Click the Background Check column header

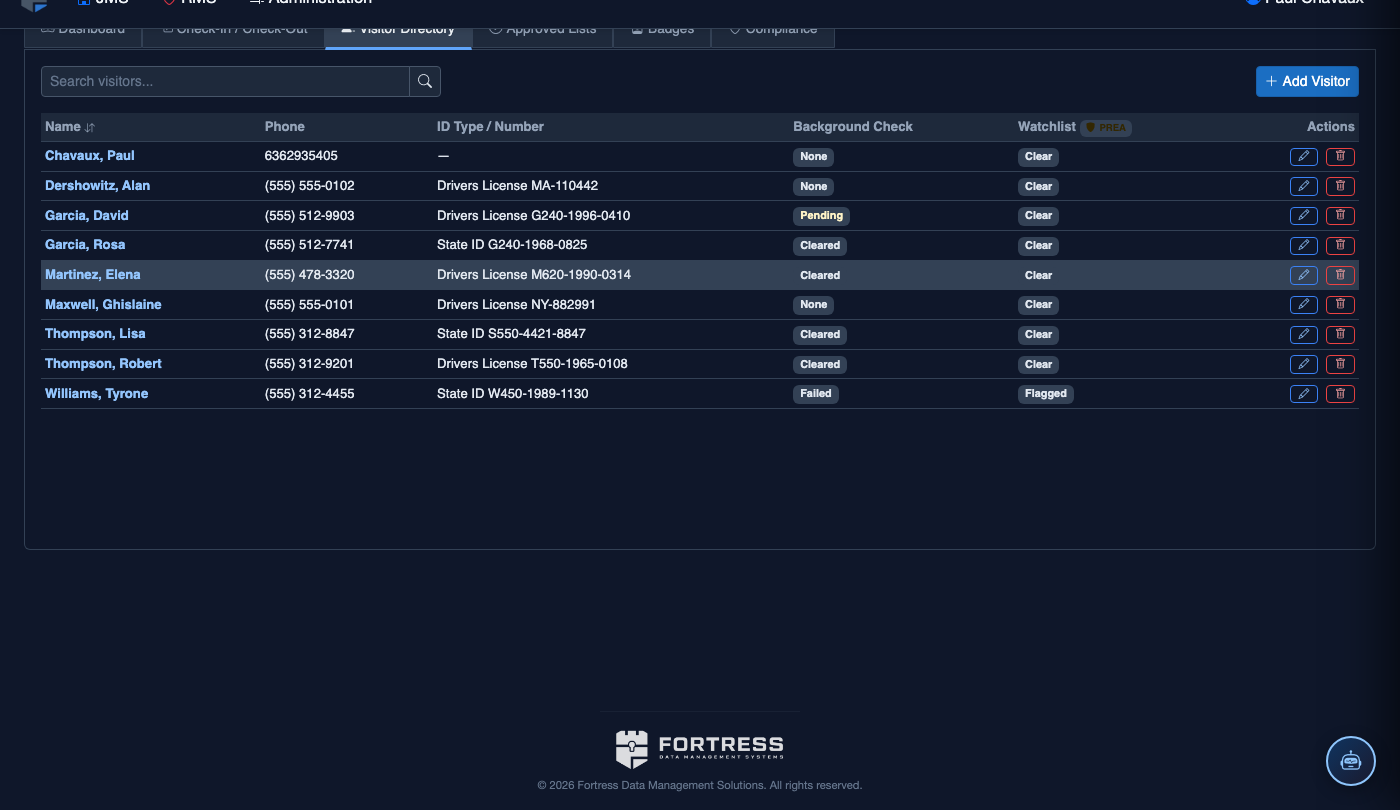coord(853,127)
